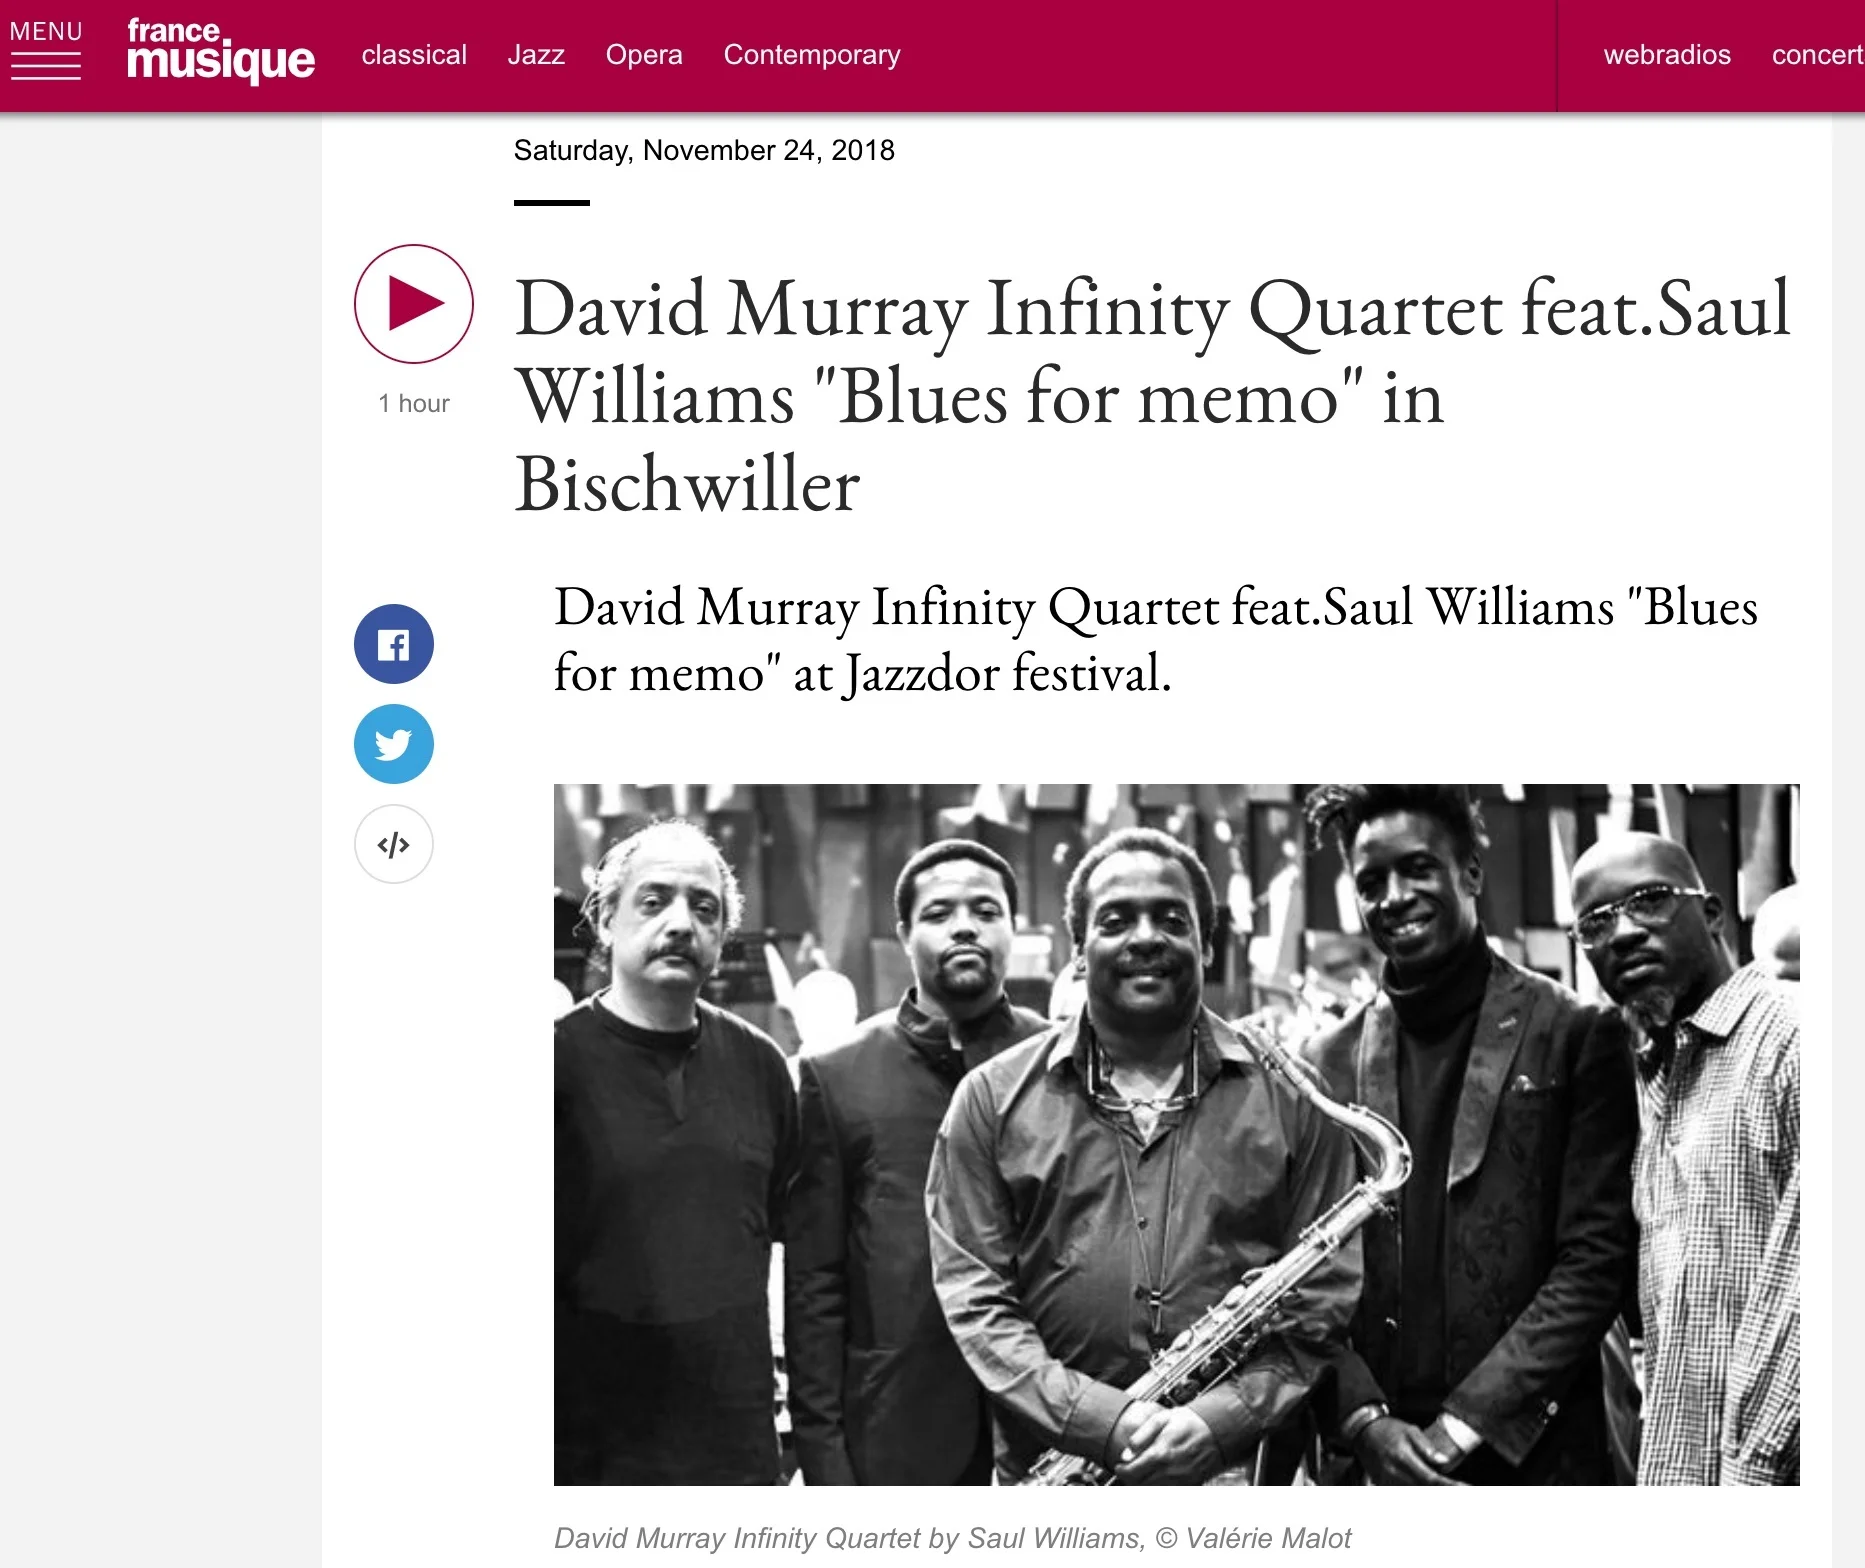Open the hamburger MENU icon

coord(45,66)
